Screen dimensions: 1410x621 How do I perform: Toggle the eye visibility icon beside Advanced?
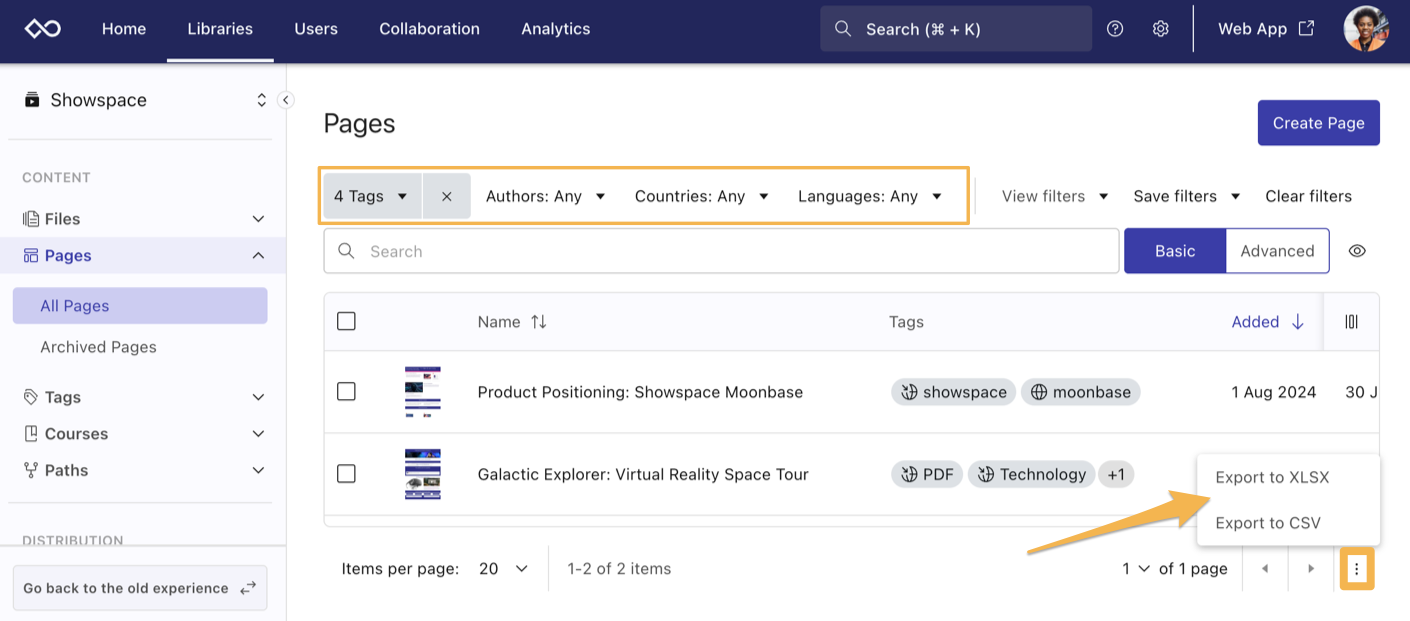click(x=1357, y=251)
